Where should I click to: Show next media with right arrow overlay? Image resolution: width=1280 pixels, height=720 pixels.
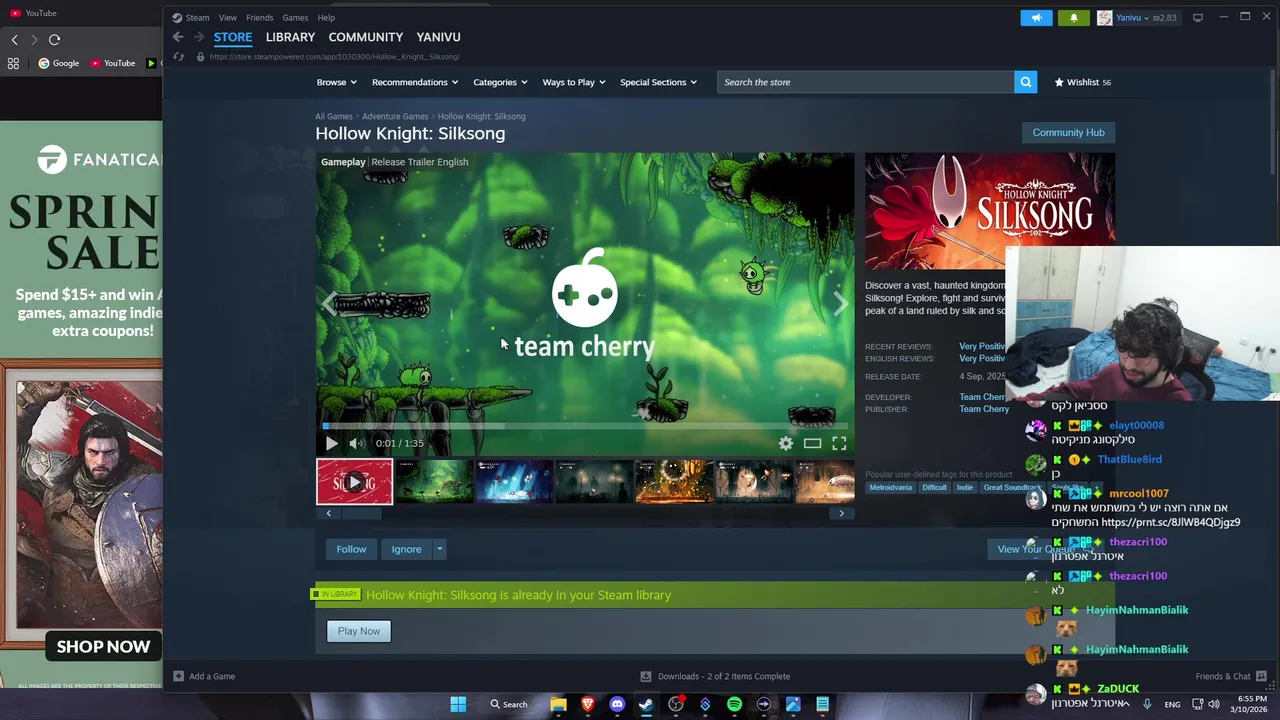click(x=840, y=303)
